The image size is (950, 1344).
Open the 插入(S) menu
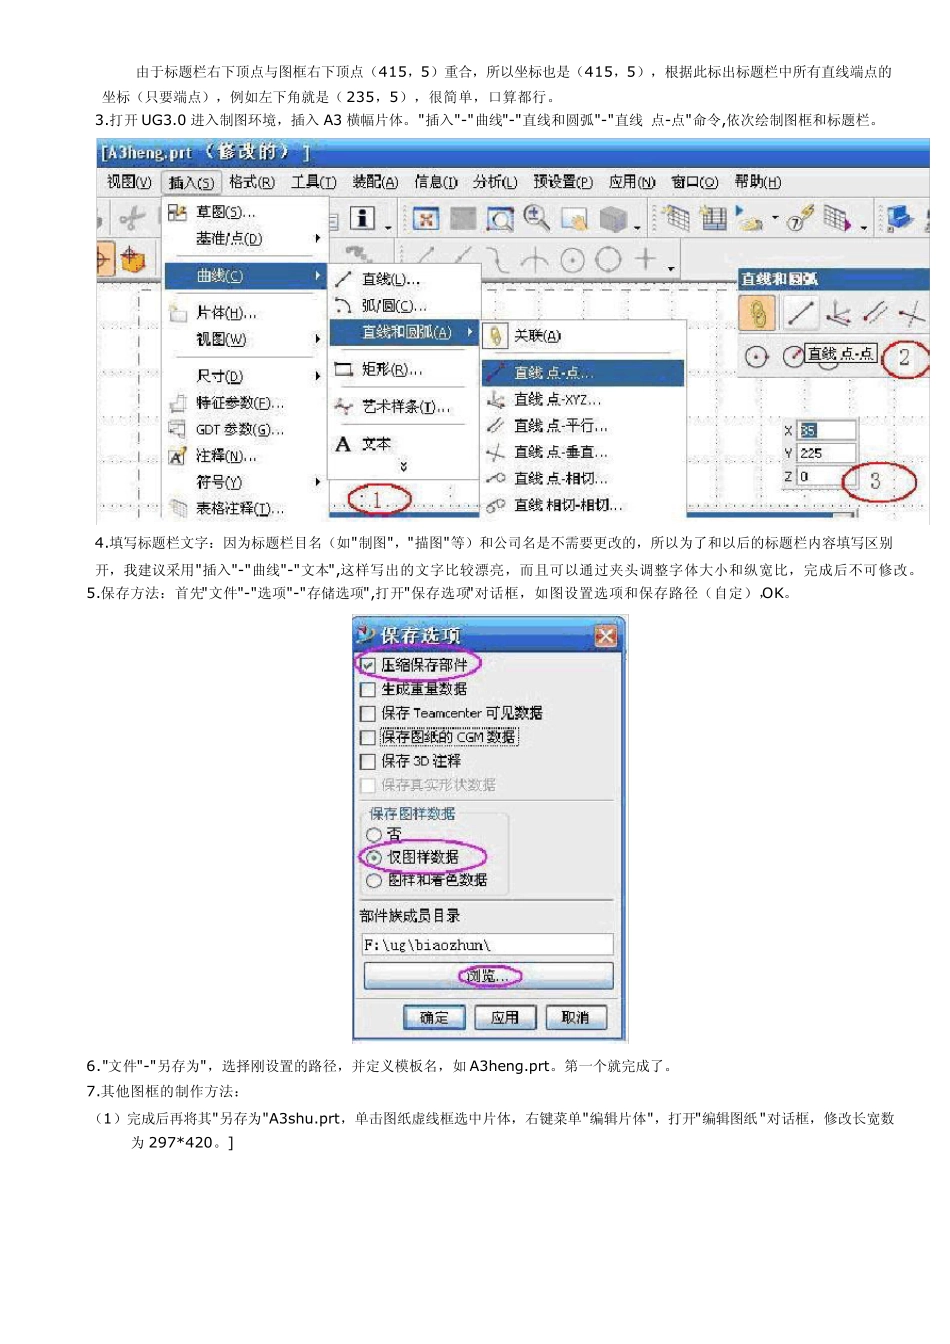click(x=191, y=182)
